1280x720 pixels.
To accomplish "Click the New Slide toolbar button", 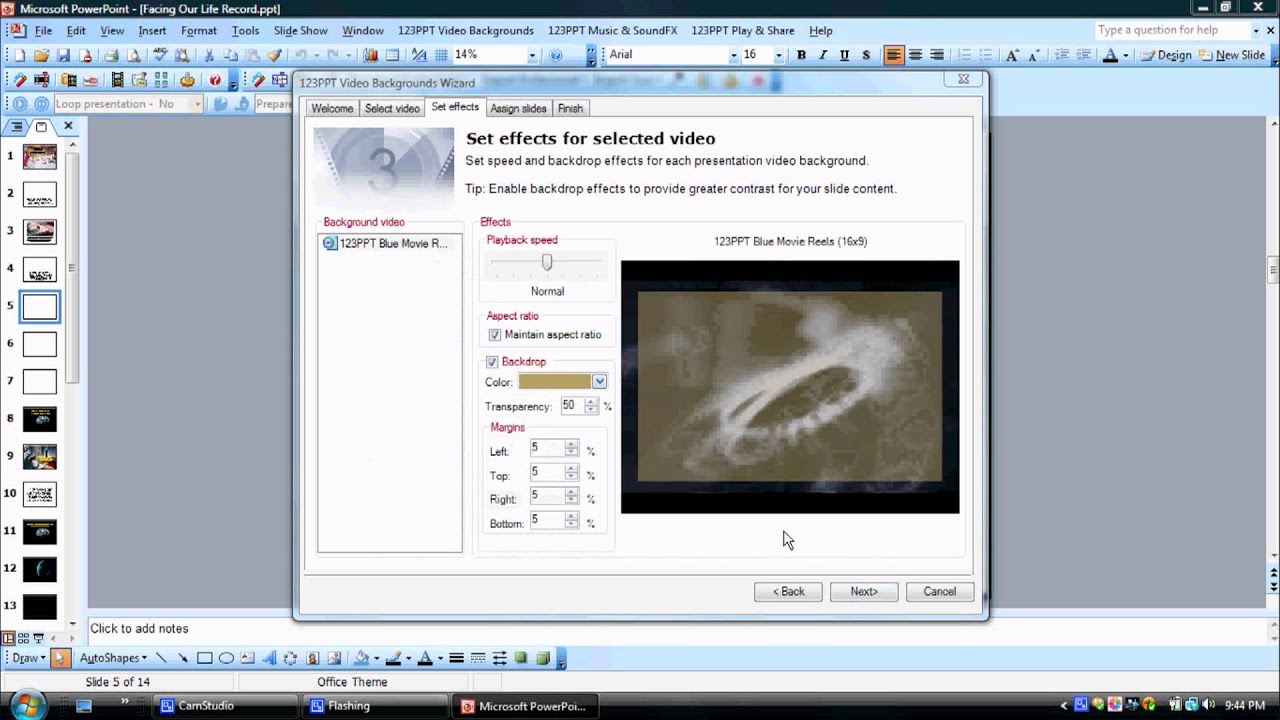I will [x=1232, y=56].
